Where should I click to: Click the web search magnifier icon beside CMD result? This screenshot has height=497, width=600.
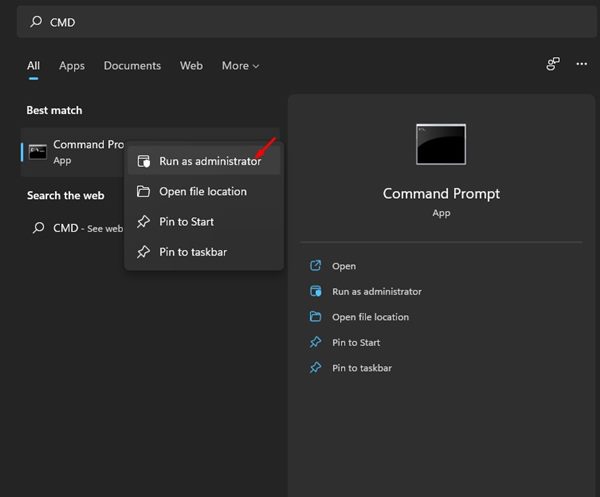pyautogui.click(x=38, y=228)
